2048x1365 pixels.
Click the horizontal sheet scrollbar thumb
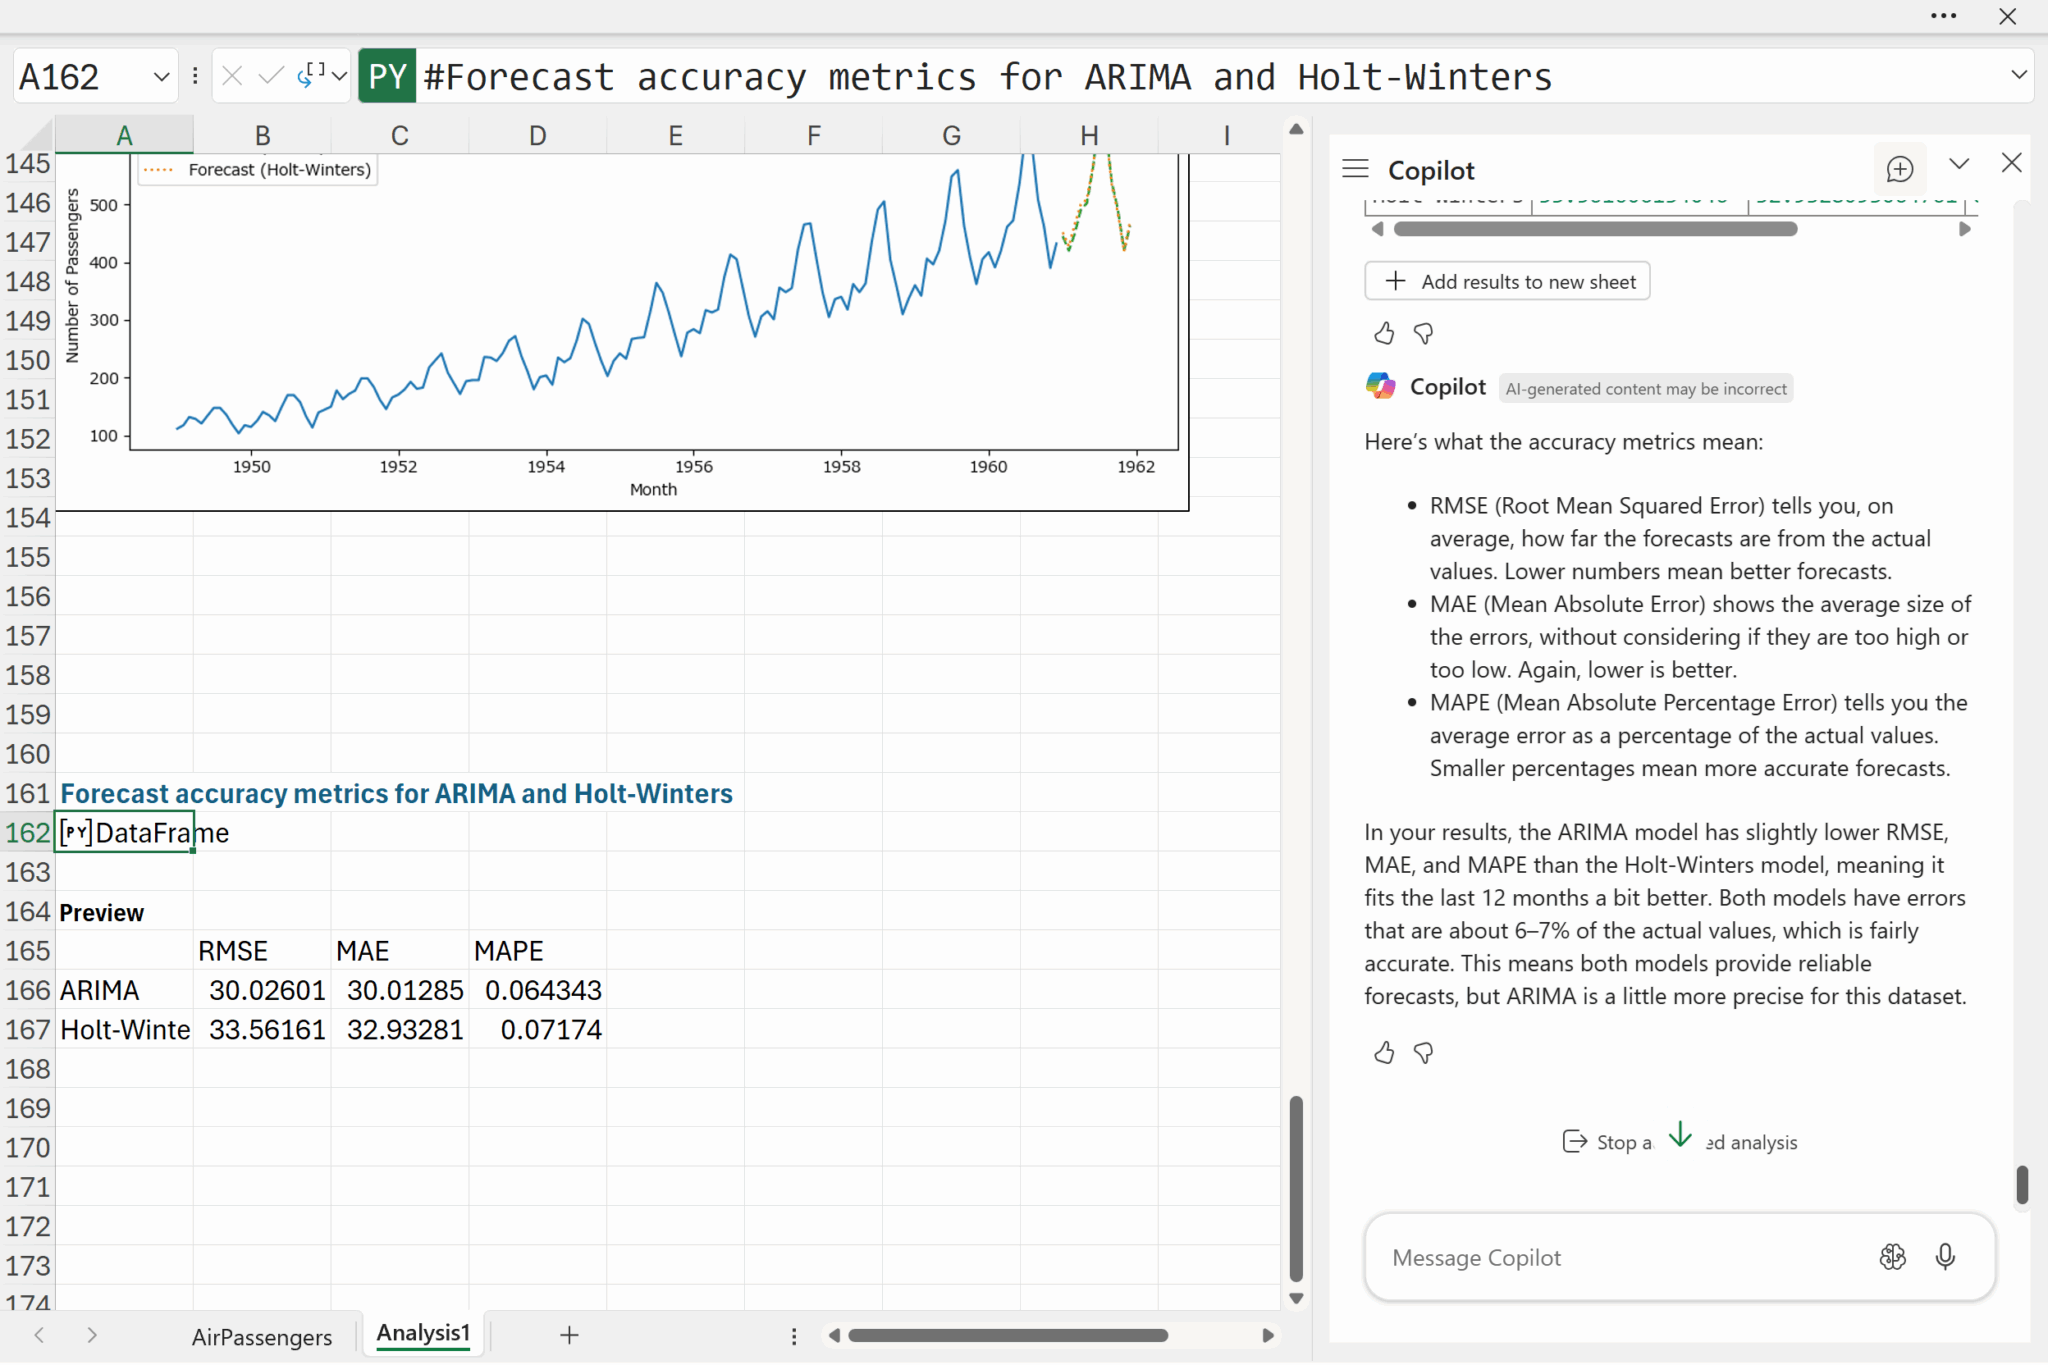point(1007,1336)
